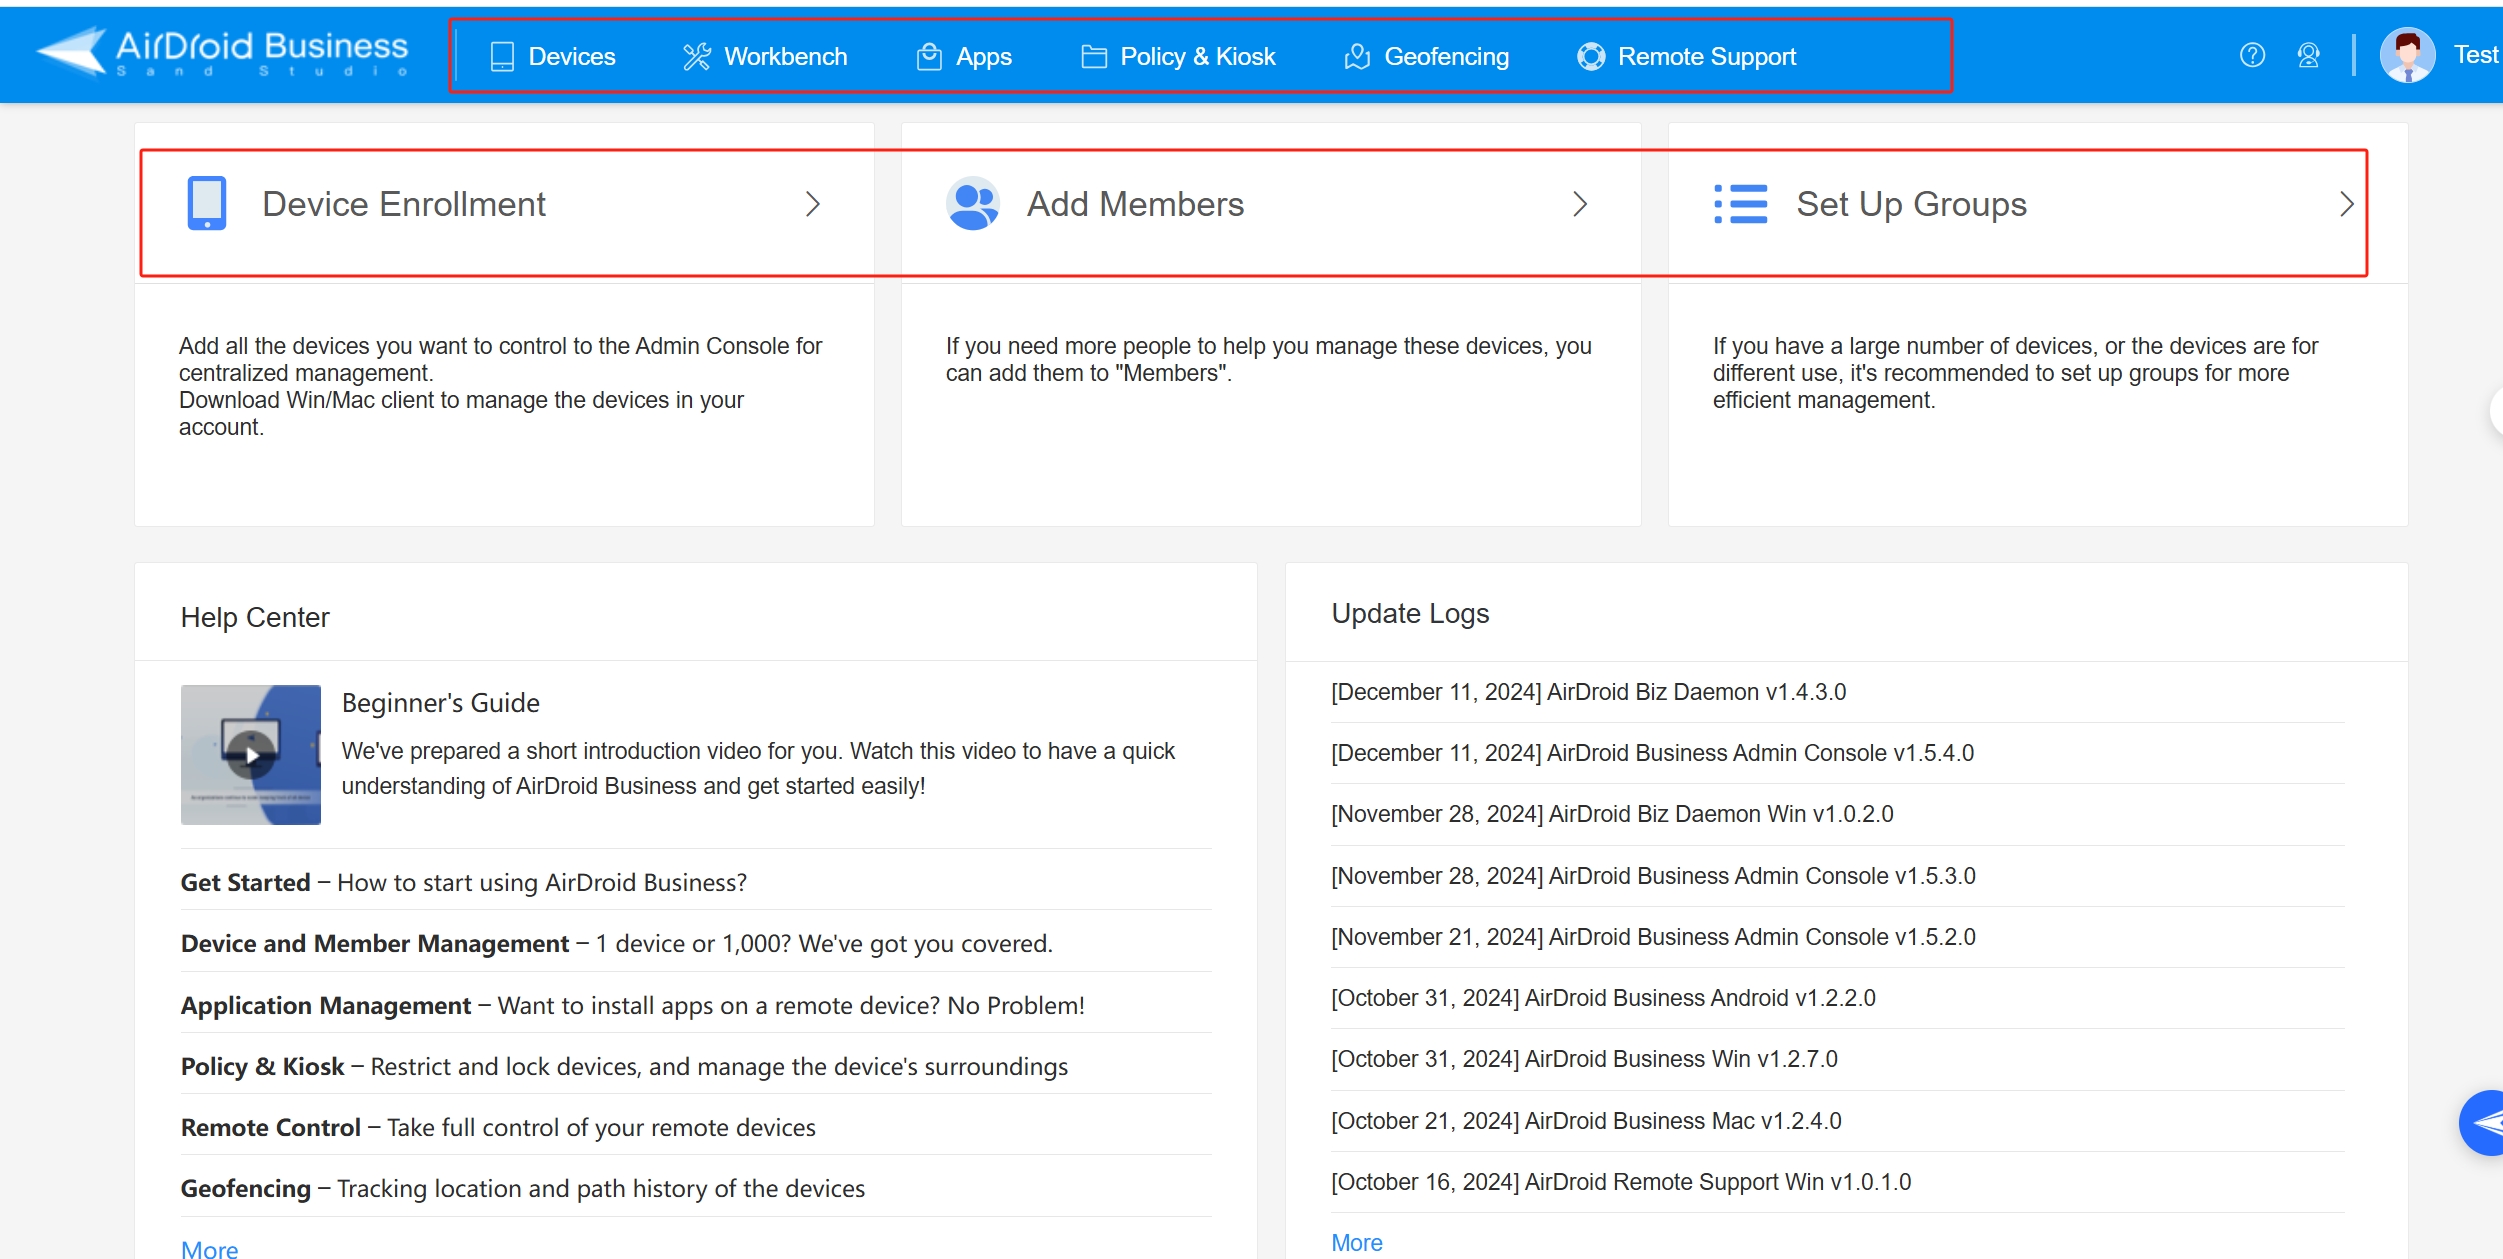Select the Add Members people icon
The width and height of the screenshot is (2503, 1259).
(x=971, y=203)
